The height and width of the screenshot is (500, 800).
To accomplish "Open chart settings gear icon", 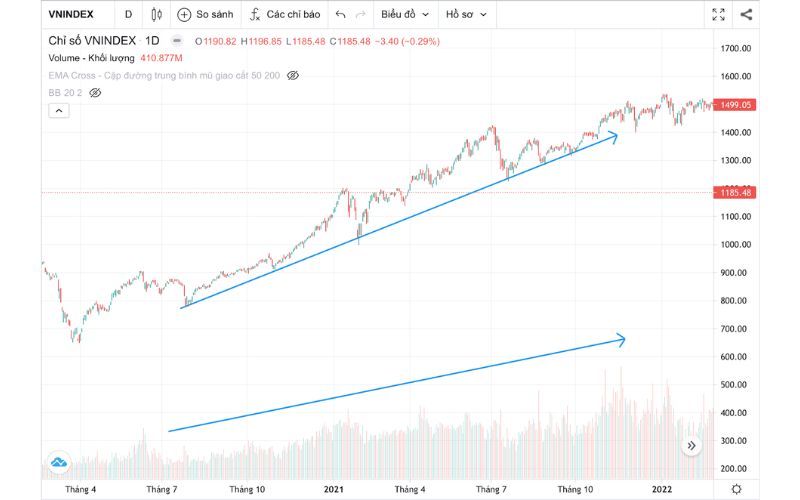I will pyautogui.click(x=736, y=489).
